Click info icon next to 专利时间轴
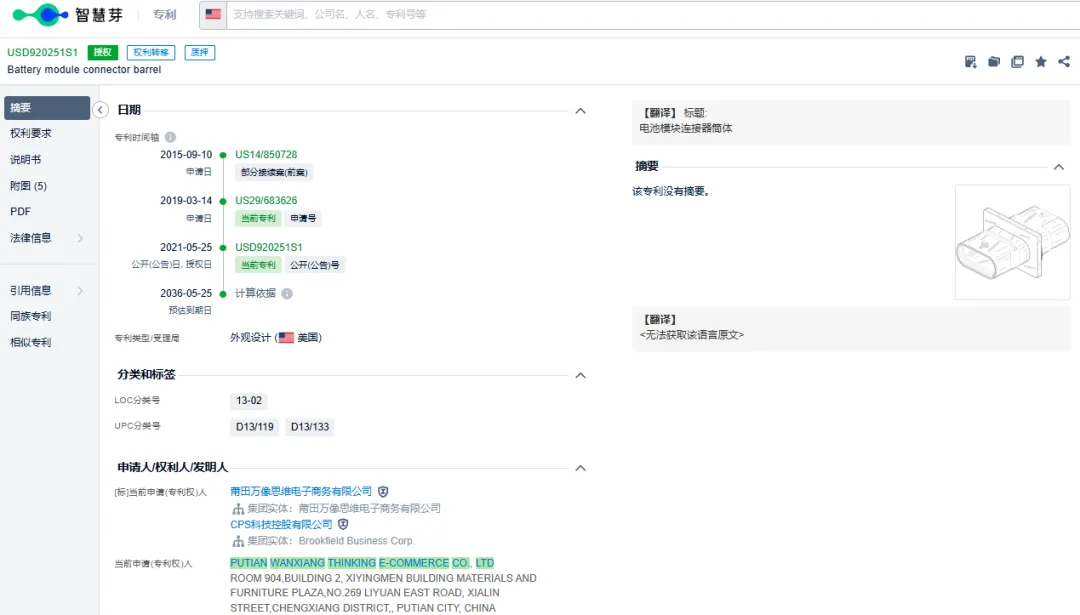Viewport: 1080px width, 615px height. click(170, 137)
